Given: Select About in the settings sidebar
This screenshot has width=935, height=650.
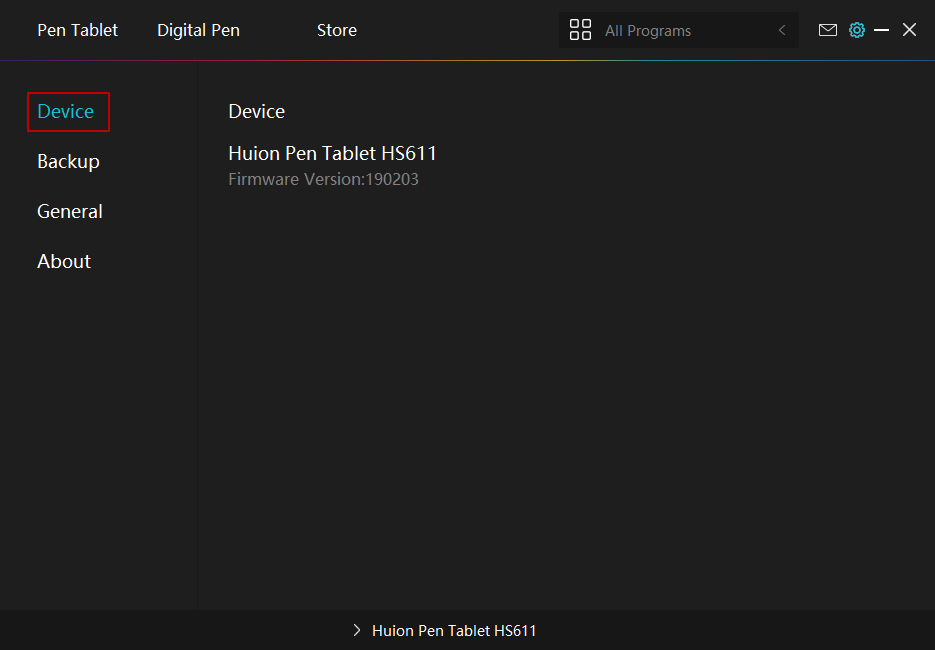Looking at the screenshot, I should pyautogui.click(x=64, y=261).
